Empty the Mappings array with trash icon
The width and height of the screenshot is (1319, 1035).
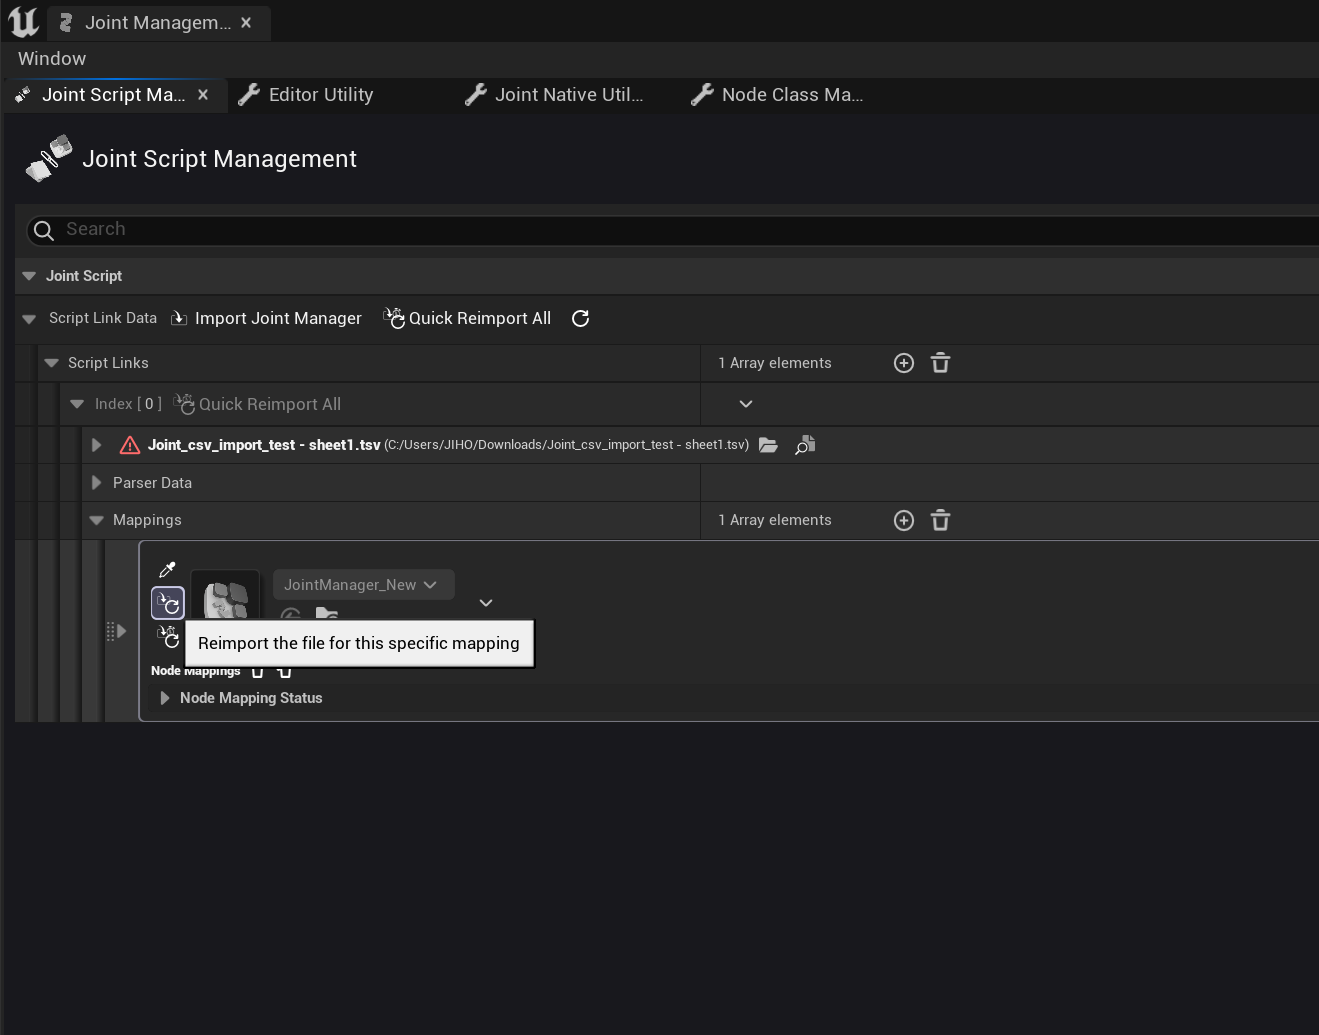(940, 520)
